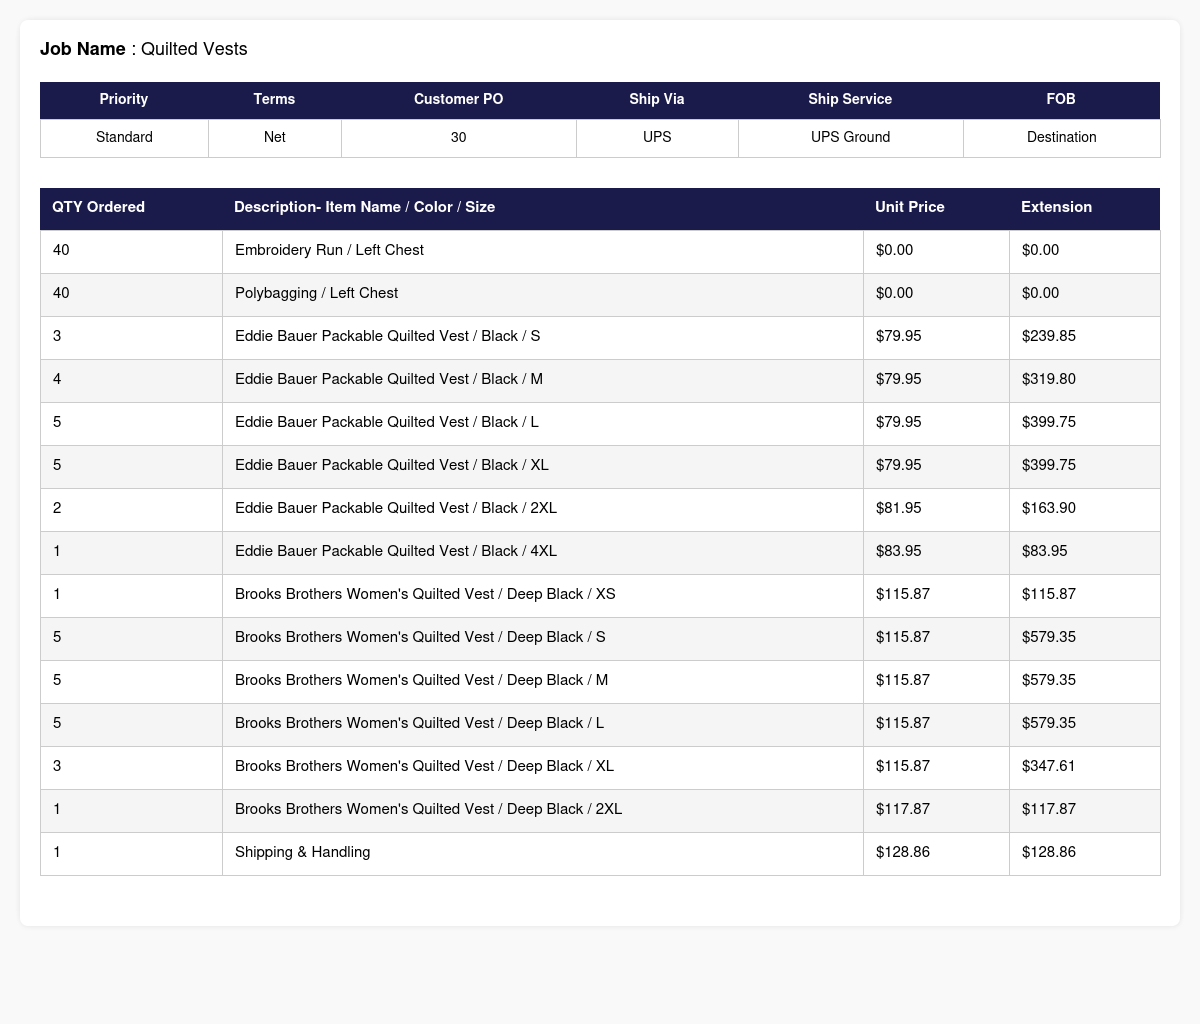Click the $347.61 extension amount
The width and height of the screenshot is (1200, 1024).
(x=1049, y=766)
